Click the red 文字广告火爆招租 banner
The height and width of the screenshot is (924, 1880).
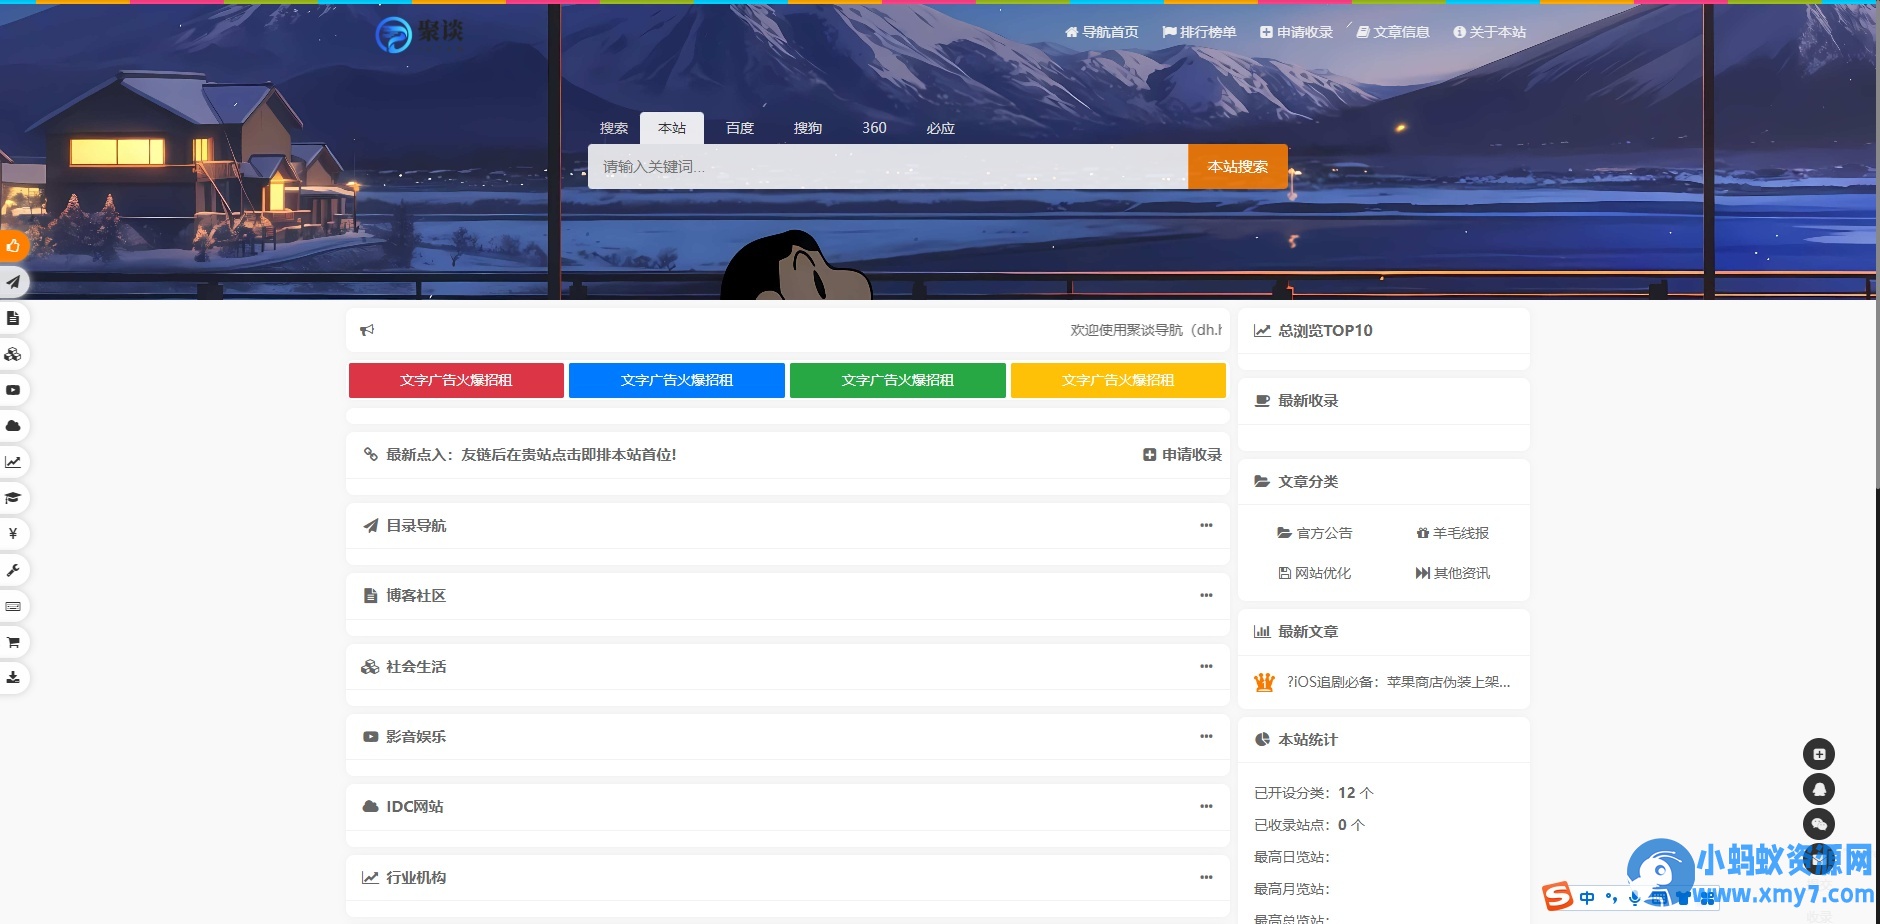tap(455, 380)
